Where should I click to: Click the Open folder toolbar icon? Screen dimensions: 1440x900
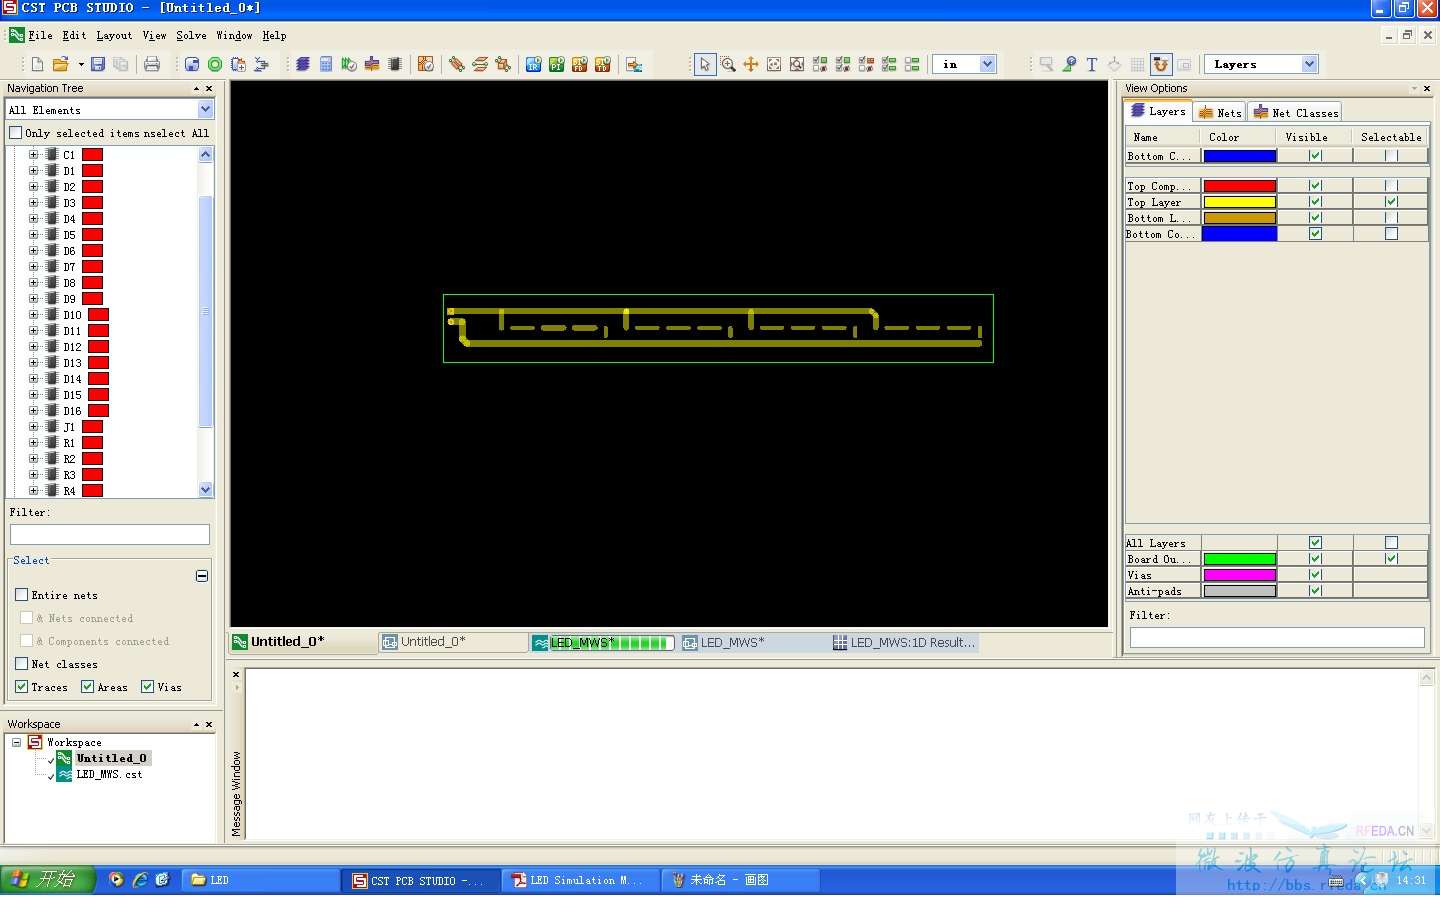tap(60, 64)
